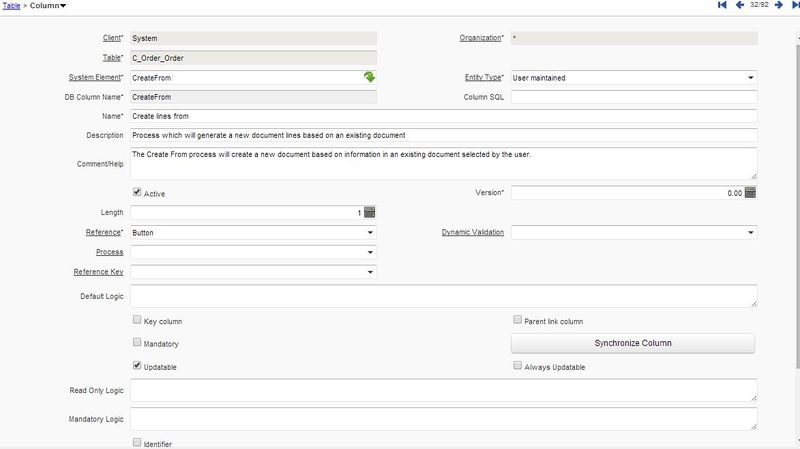Open the Reference dropdown showing Button
Viewport: 800px width, 449px height.
click(x=369, y=232)
